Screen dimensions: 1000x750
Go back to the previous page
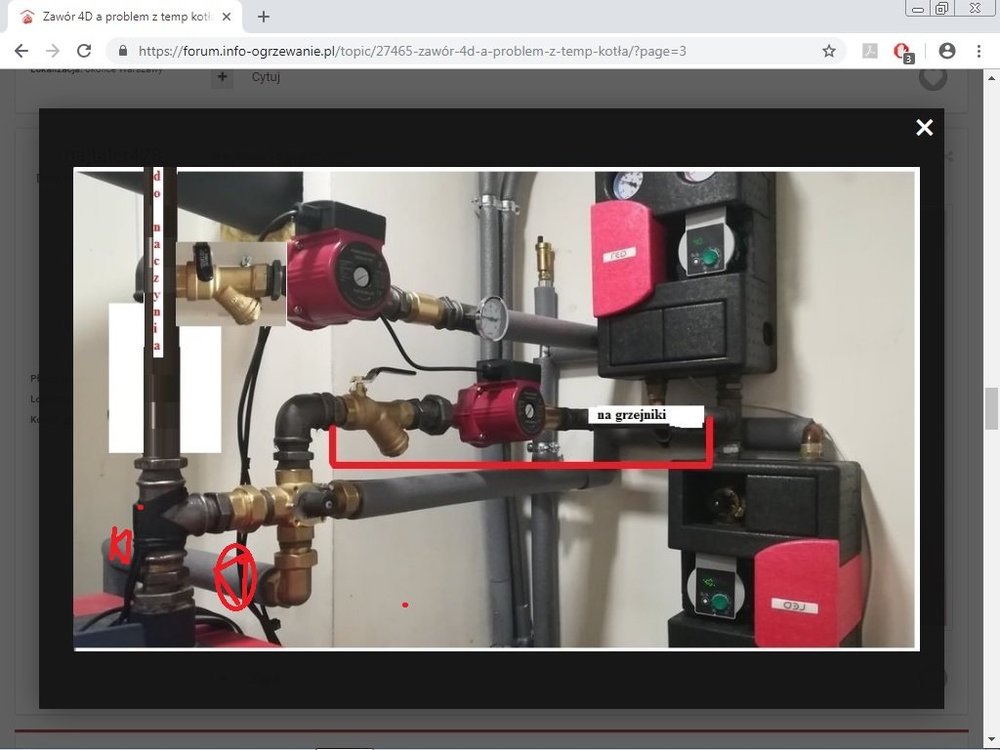[x=22, y=51]
